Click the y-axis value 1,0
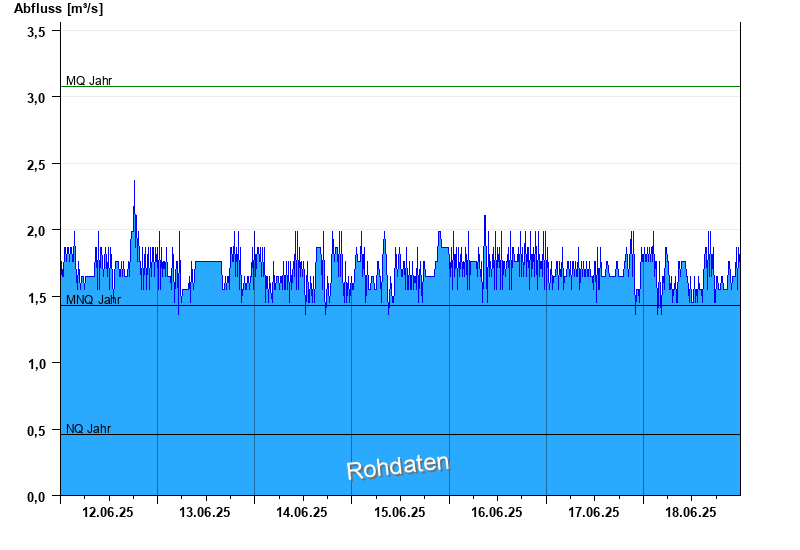Image resolution: width=800 pixels, height=550 pixels. [x=36, y=364]
